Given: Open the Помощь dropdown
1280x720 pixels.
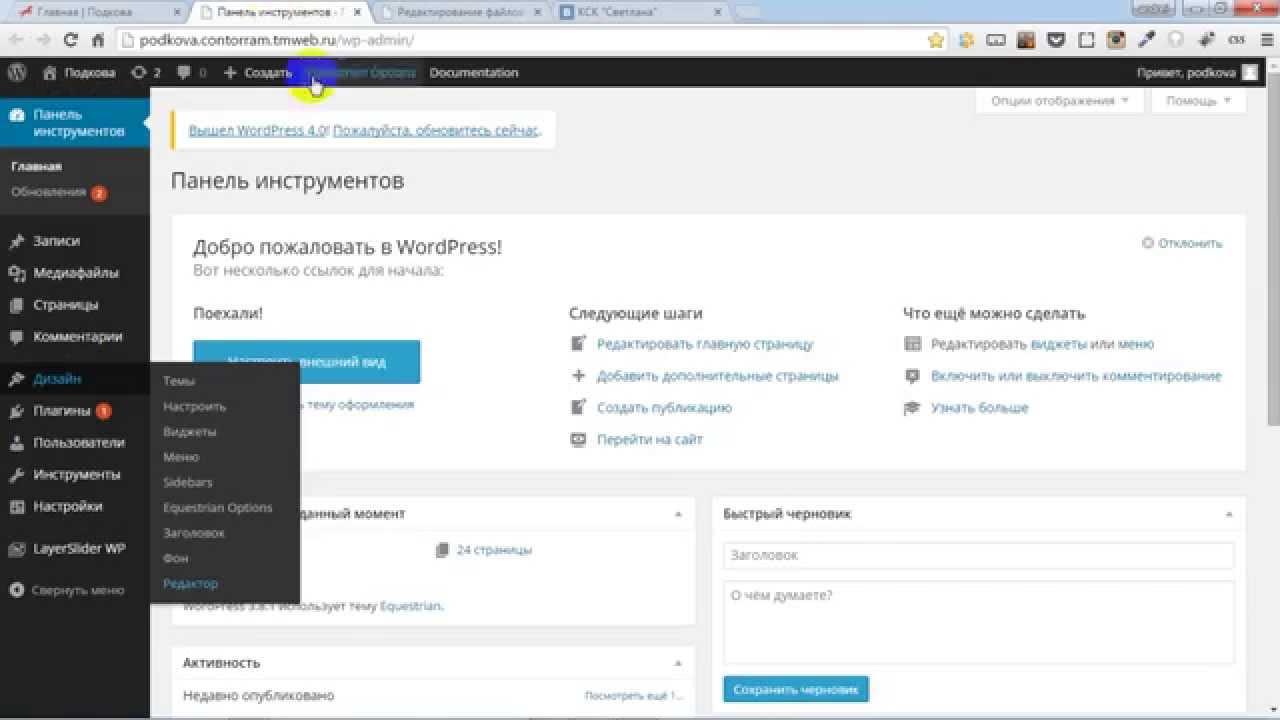Looking at the screenshot, I should tap(1198, 100).
